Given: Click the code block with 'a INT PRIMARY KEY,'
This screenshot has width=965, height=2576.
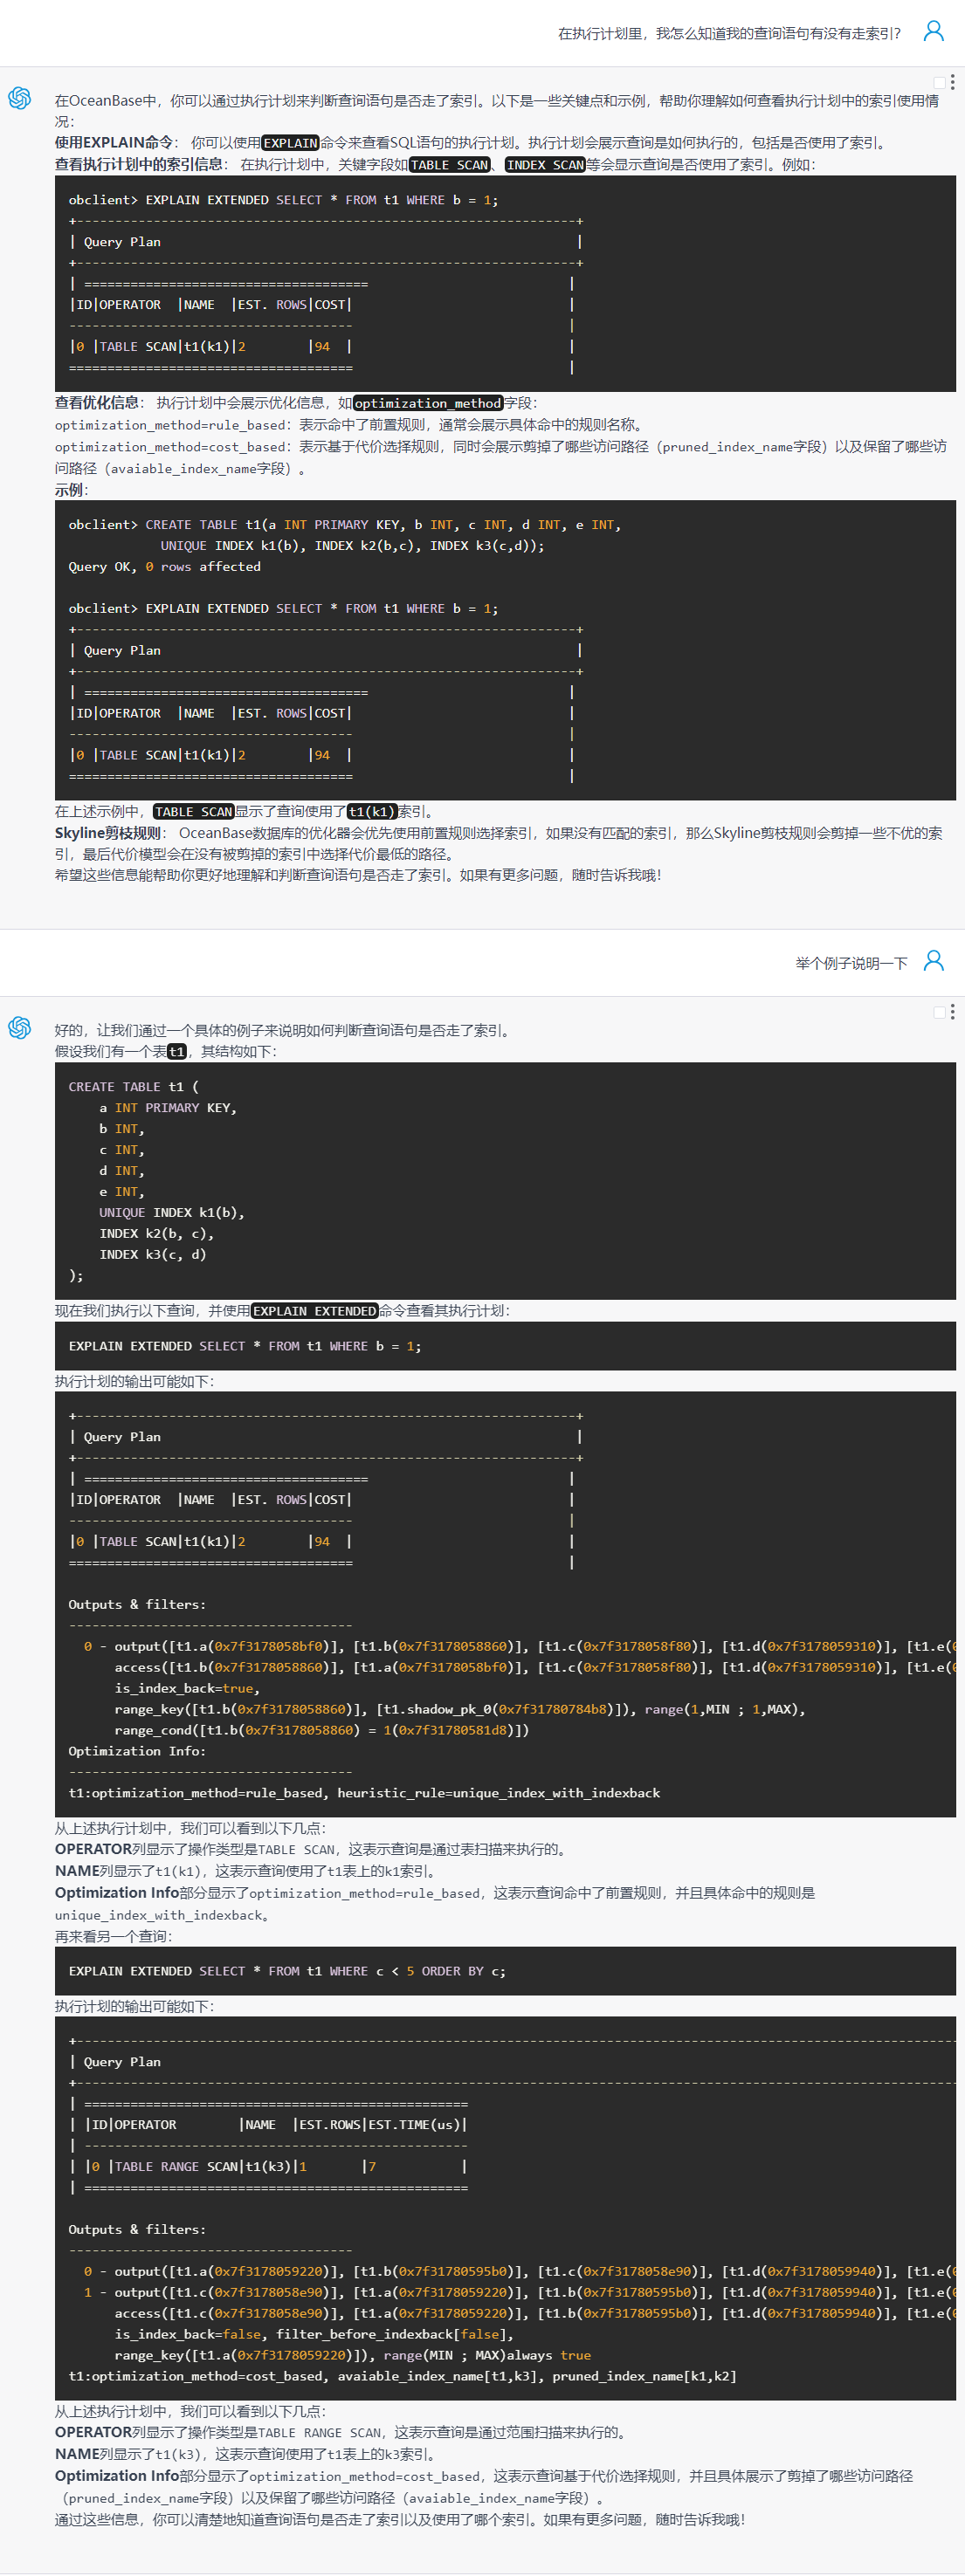Looking at the screenshot, I should pos(505,1180).
